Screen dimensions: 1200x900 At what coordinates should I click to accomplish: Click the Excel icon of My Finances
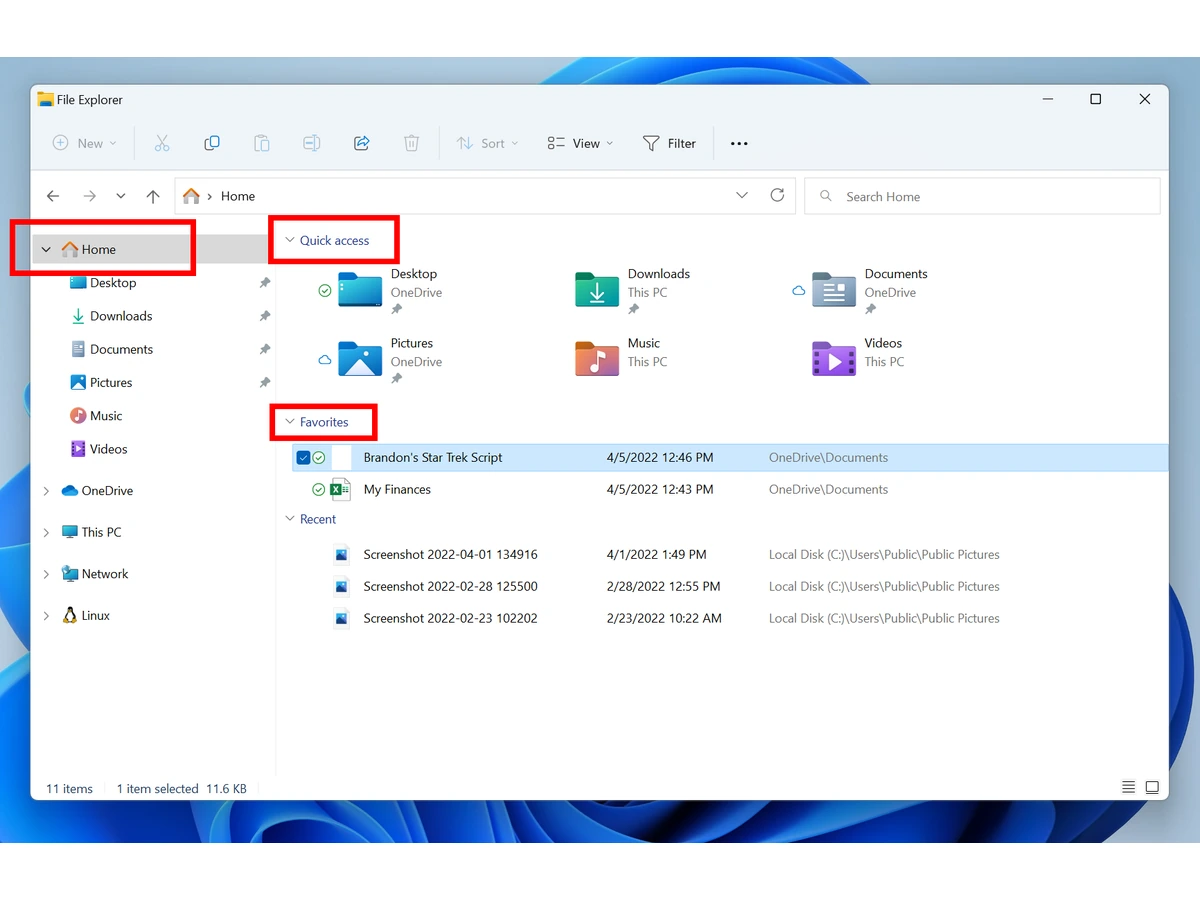click(341, 489)
